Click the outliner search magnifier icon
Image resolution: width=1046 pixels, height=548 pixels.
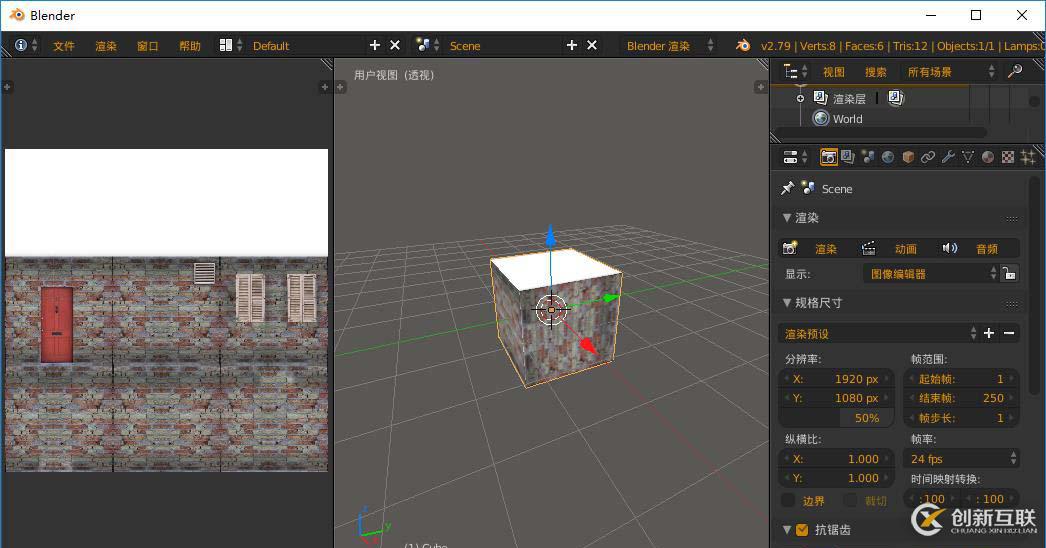[1015, 71]
